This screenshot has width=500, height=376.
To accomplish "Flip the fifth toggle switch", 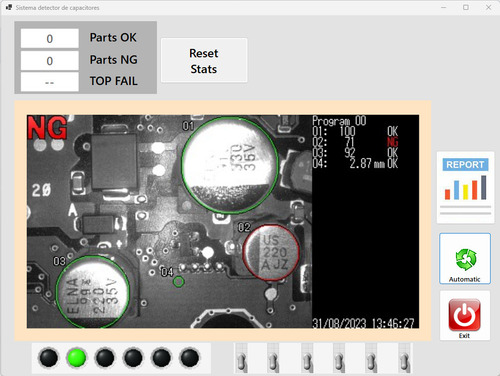I will pos(371,358).
